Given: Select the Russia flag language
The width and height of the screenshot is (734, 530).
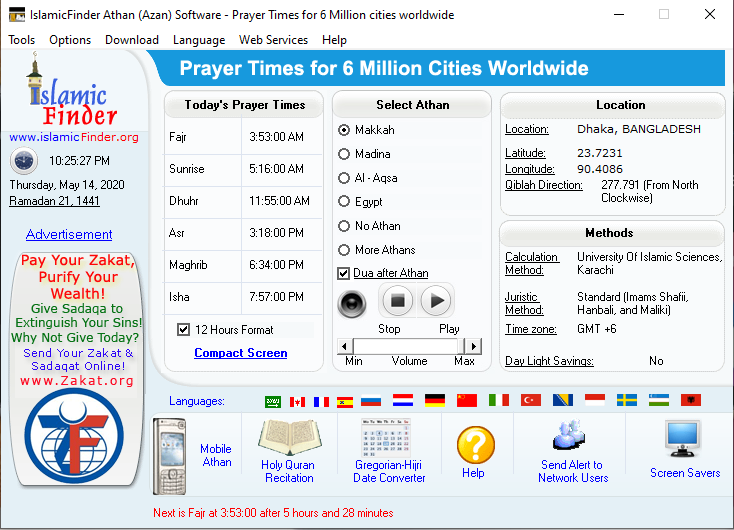Looking at the screenshot, I should (x=371, y=401).
